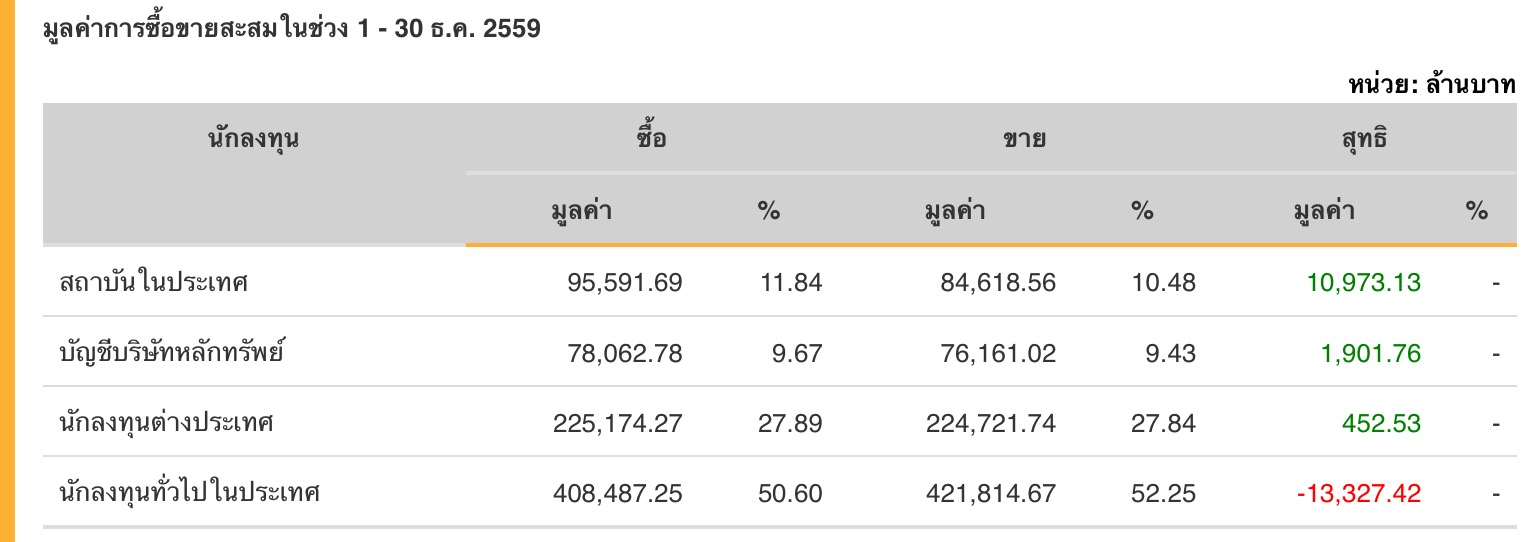Screen dimensions: 1536x542
Task: Select the sell value 76,161.02
Action: click(x=997, y=353)
